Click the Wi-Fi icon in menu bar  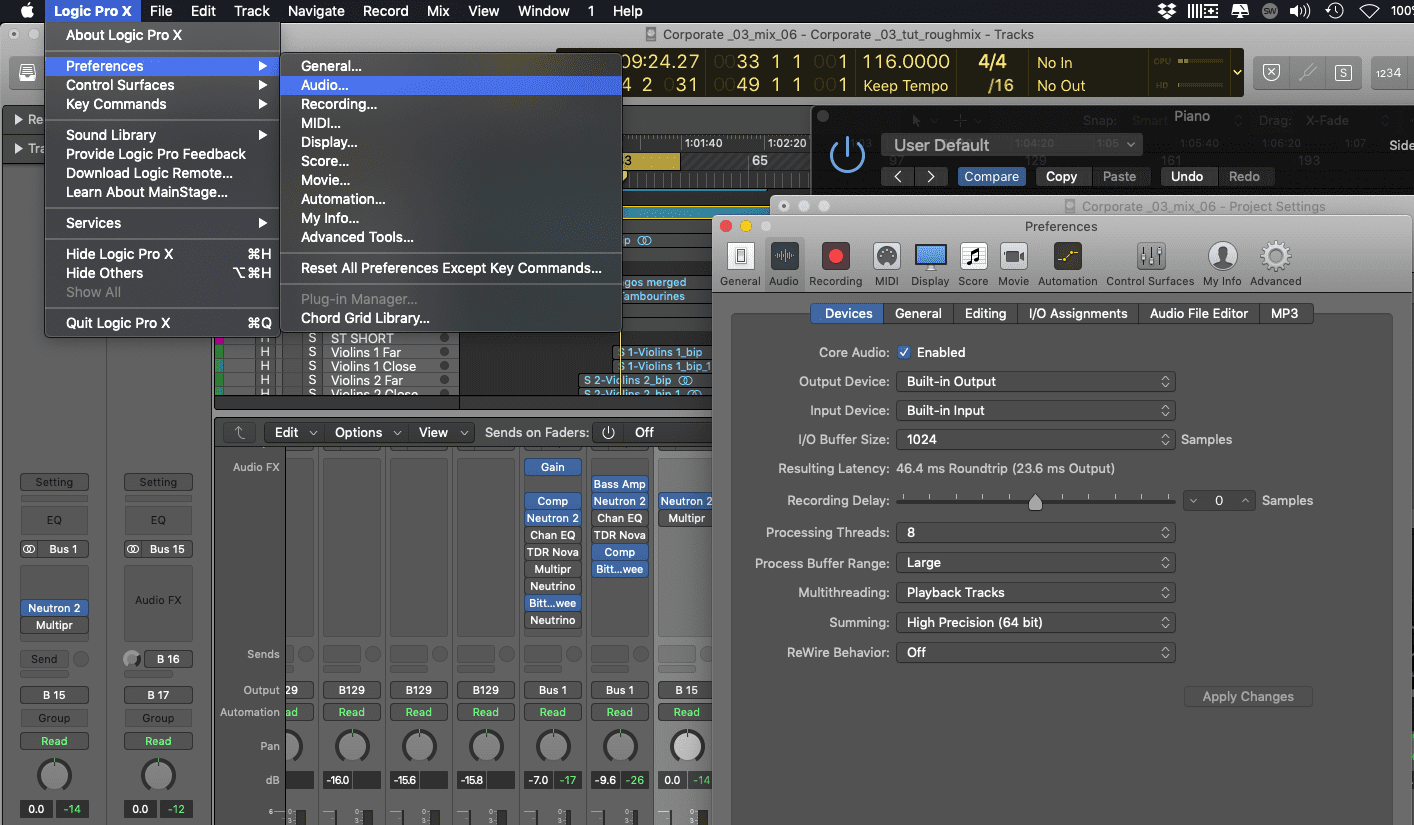pyautogui.click(x=1368, y=11)
